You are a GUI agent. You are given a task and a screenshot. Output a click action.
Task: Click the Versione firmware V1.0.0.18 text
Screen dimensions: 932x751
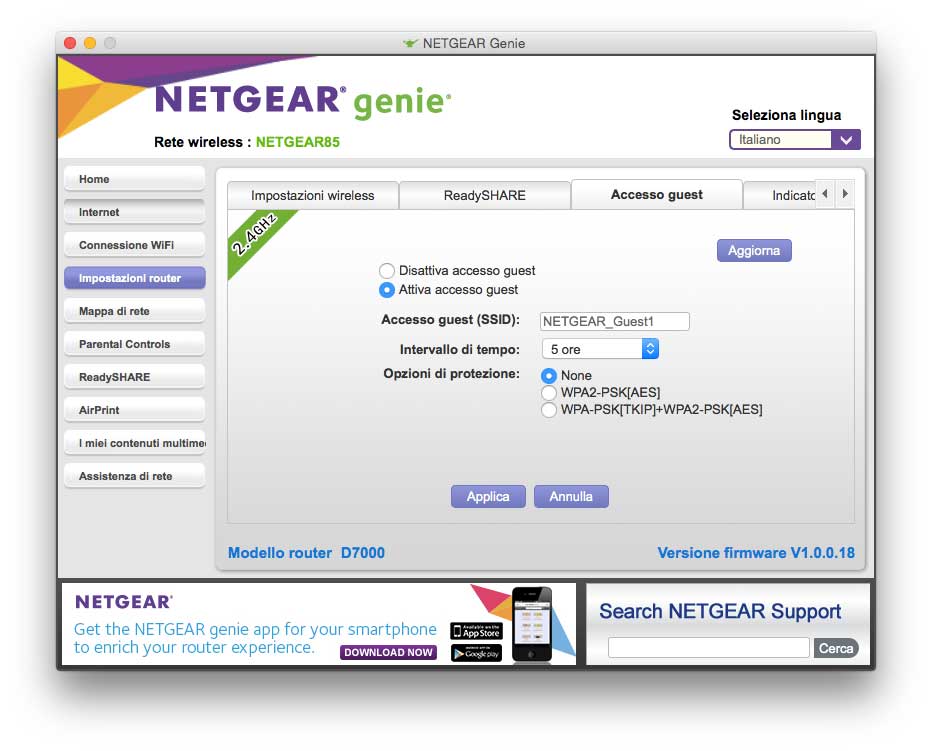[x=755, y=553]
